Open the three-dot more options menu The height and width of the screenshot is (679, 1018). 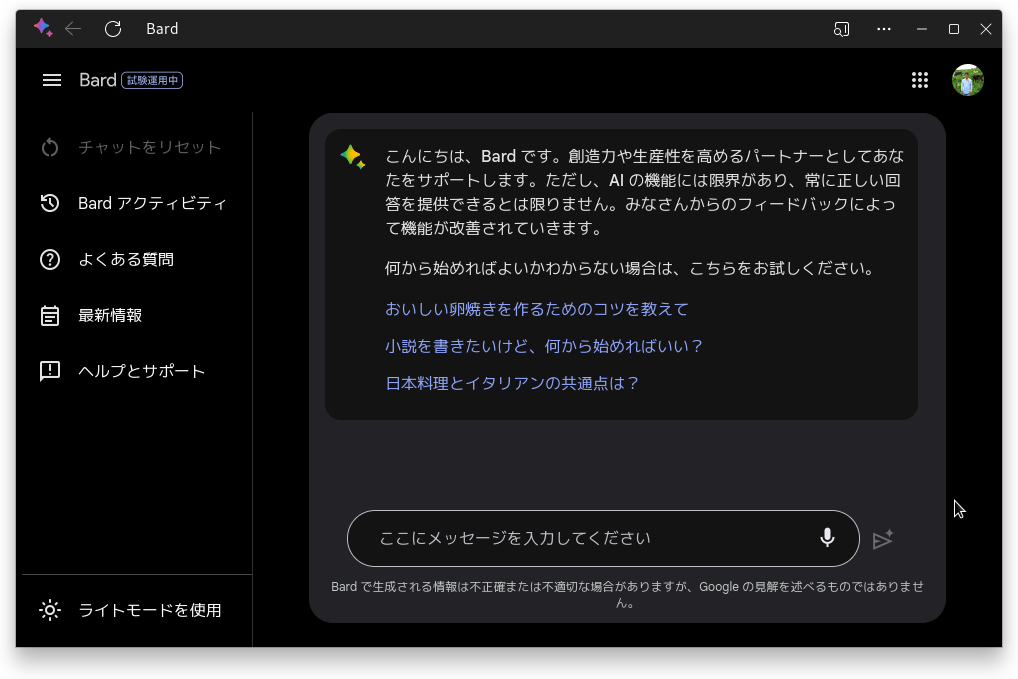point(884,29)
